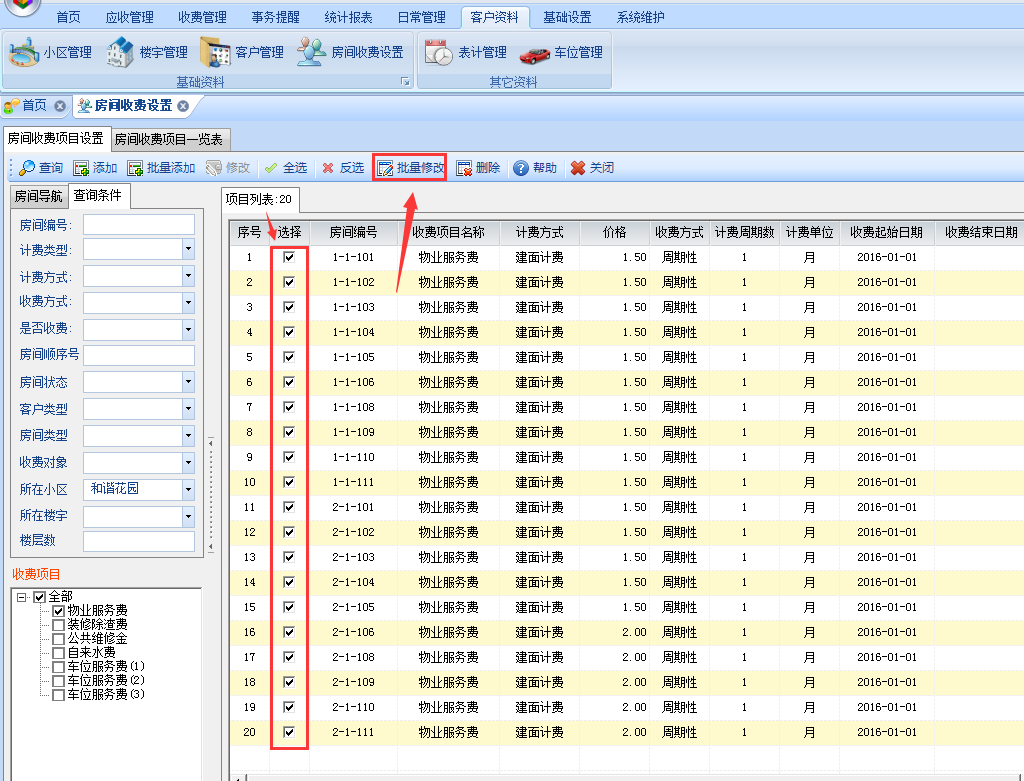This screenshot has width=1024, height=781.
Task: Click the 房间编号 input field
Action: 138,225
